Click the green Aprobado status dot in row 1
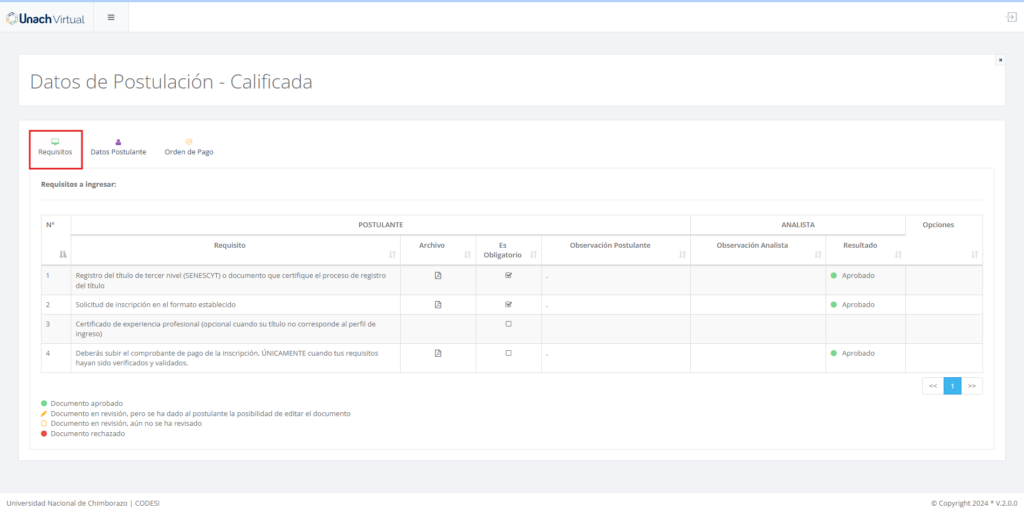The image size is (1024, 510). click(x=834, y=276)
